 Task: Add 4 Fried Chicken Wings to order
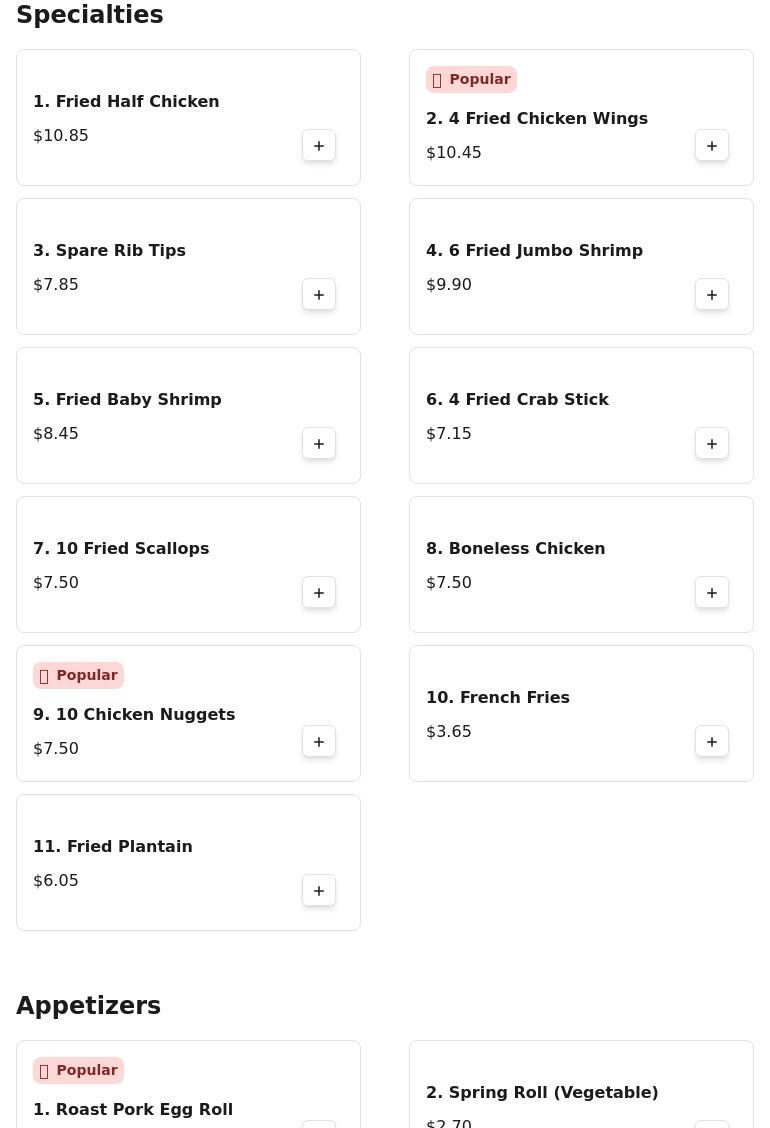[712, 146]
